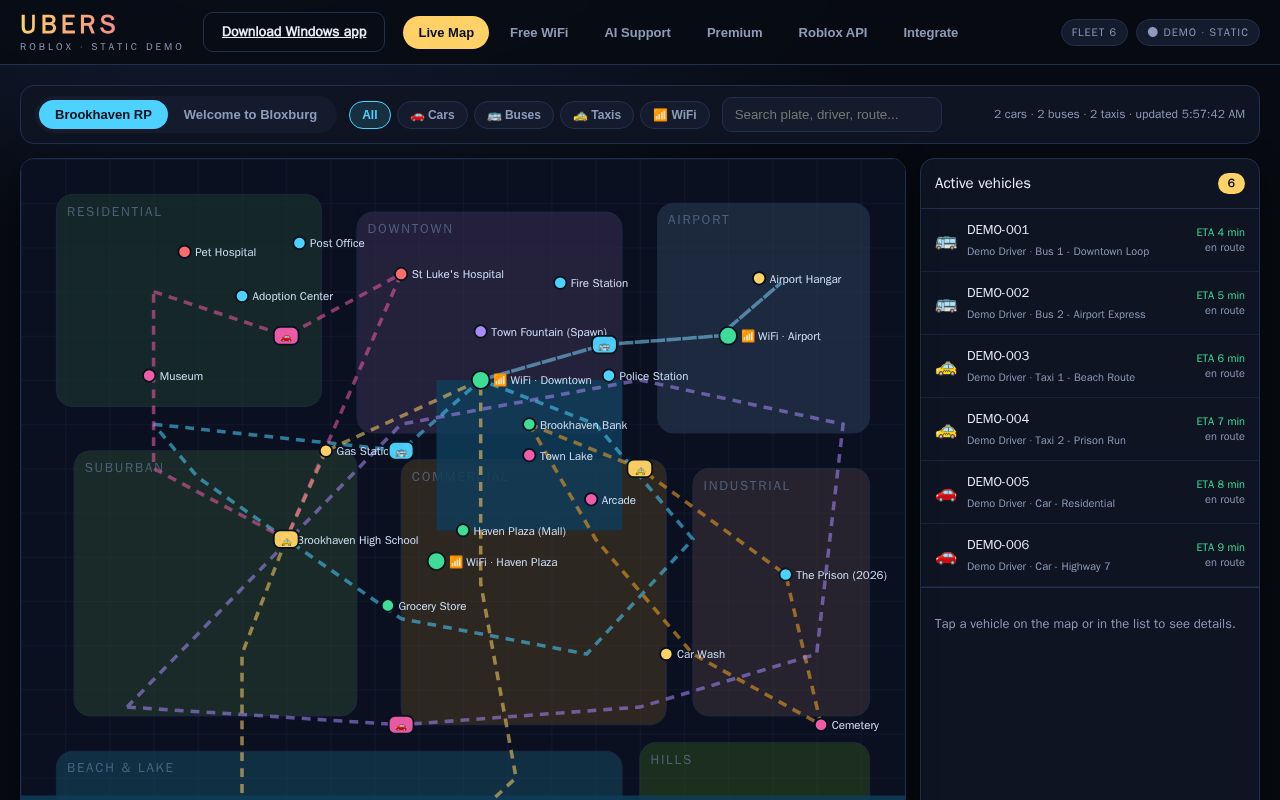1280x800 pixels.
Task: Click the blue bus marker beside Gas Station
Action: pos(401,451)
